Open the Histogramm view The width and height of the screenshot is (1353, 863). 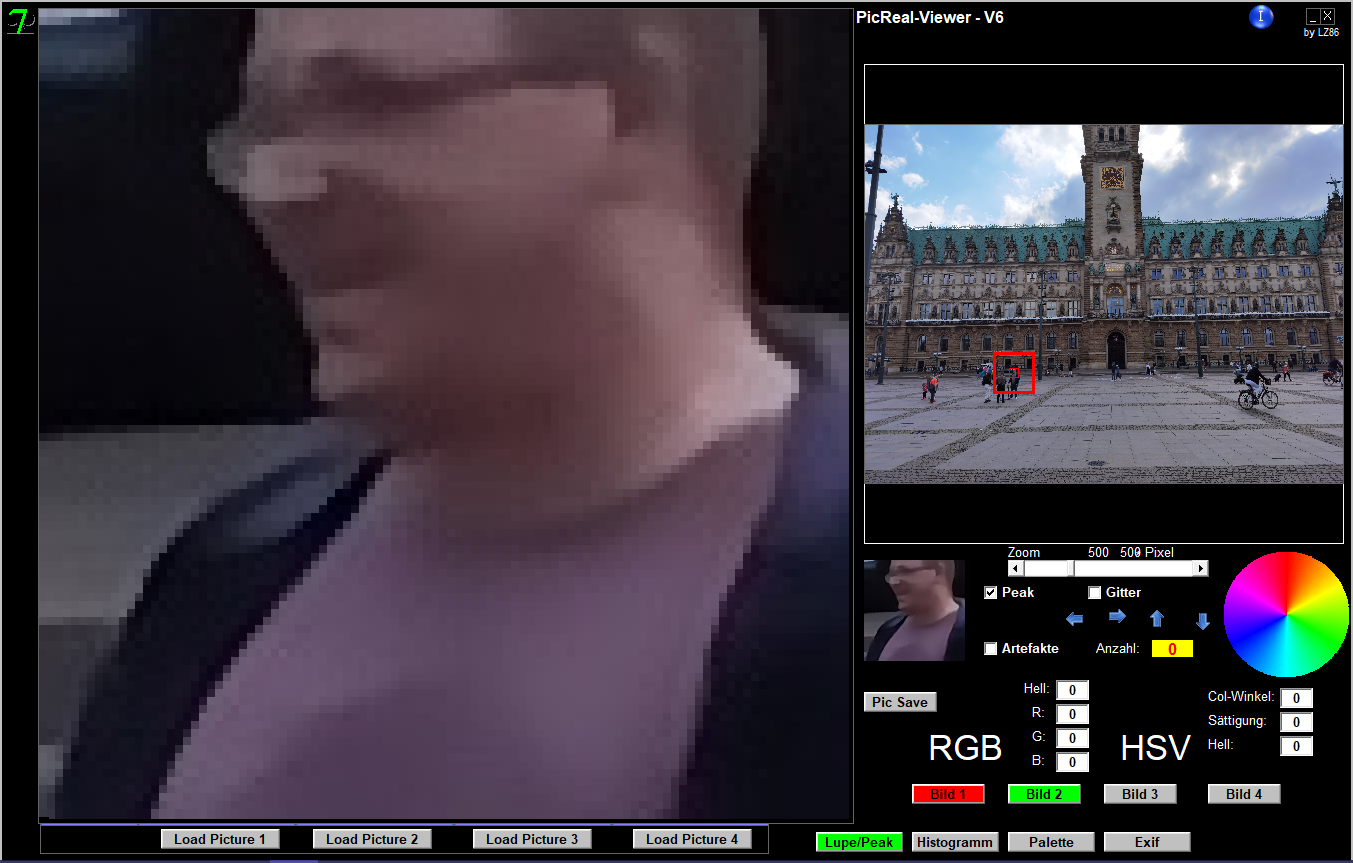click(x=955, y=842)
